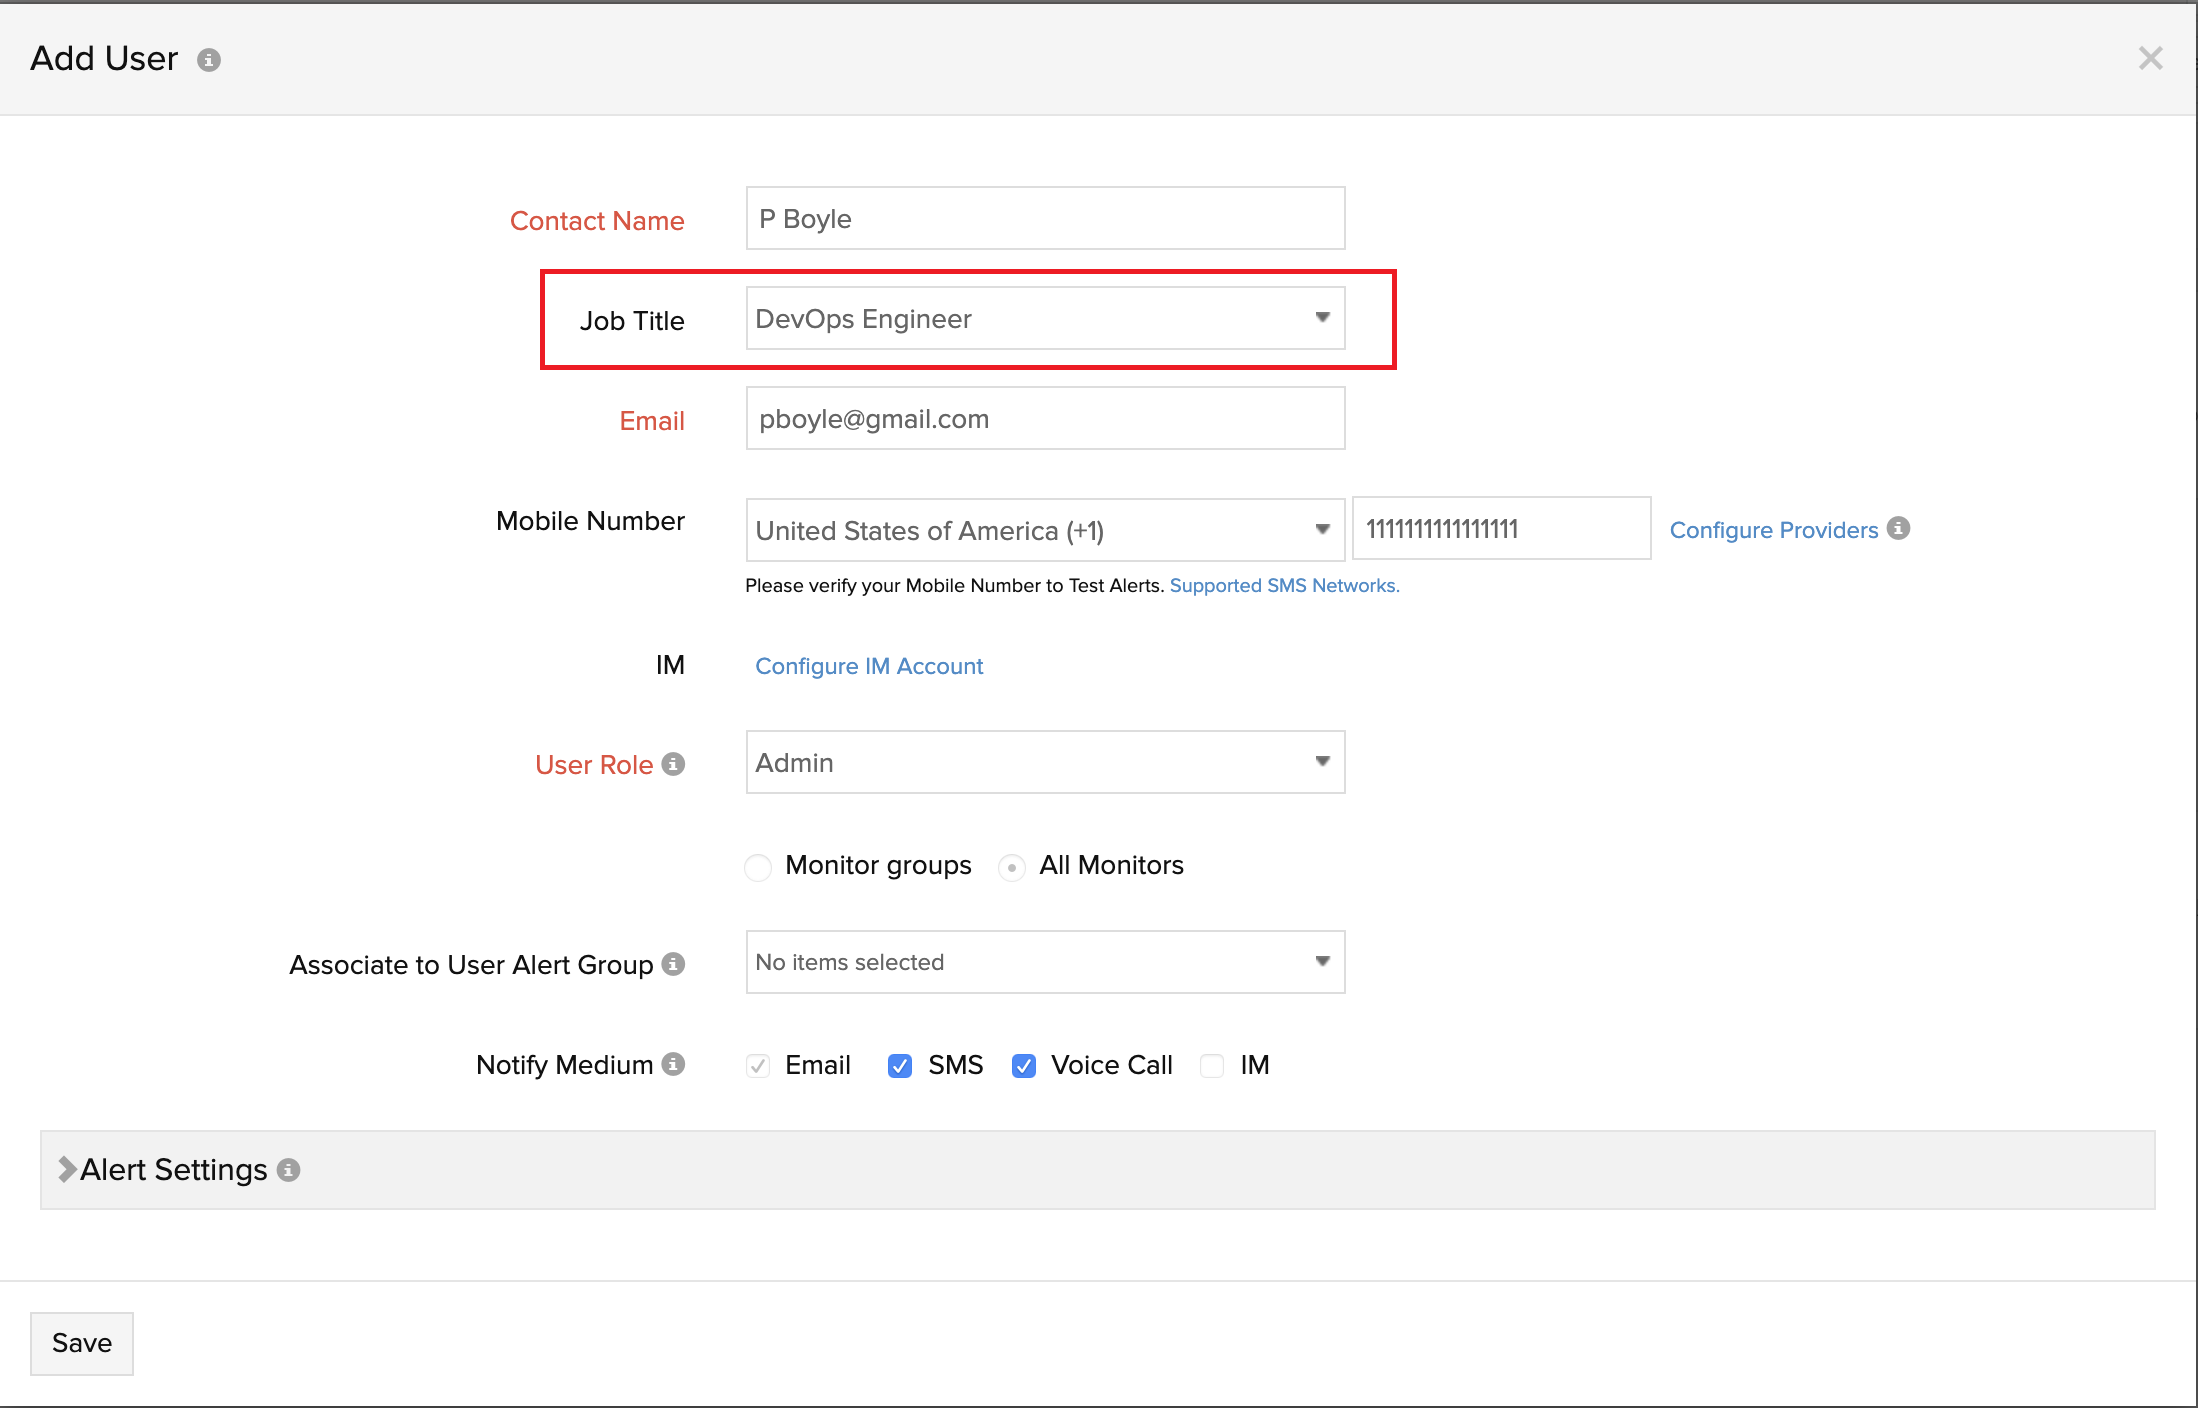Click User Role info icon

click(x=674, y=764)
